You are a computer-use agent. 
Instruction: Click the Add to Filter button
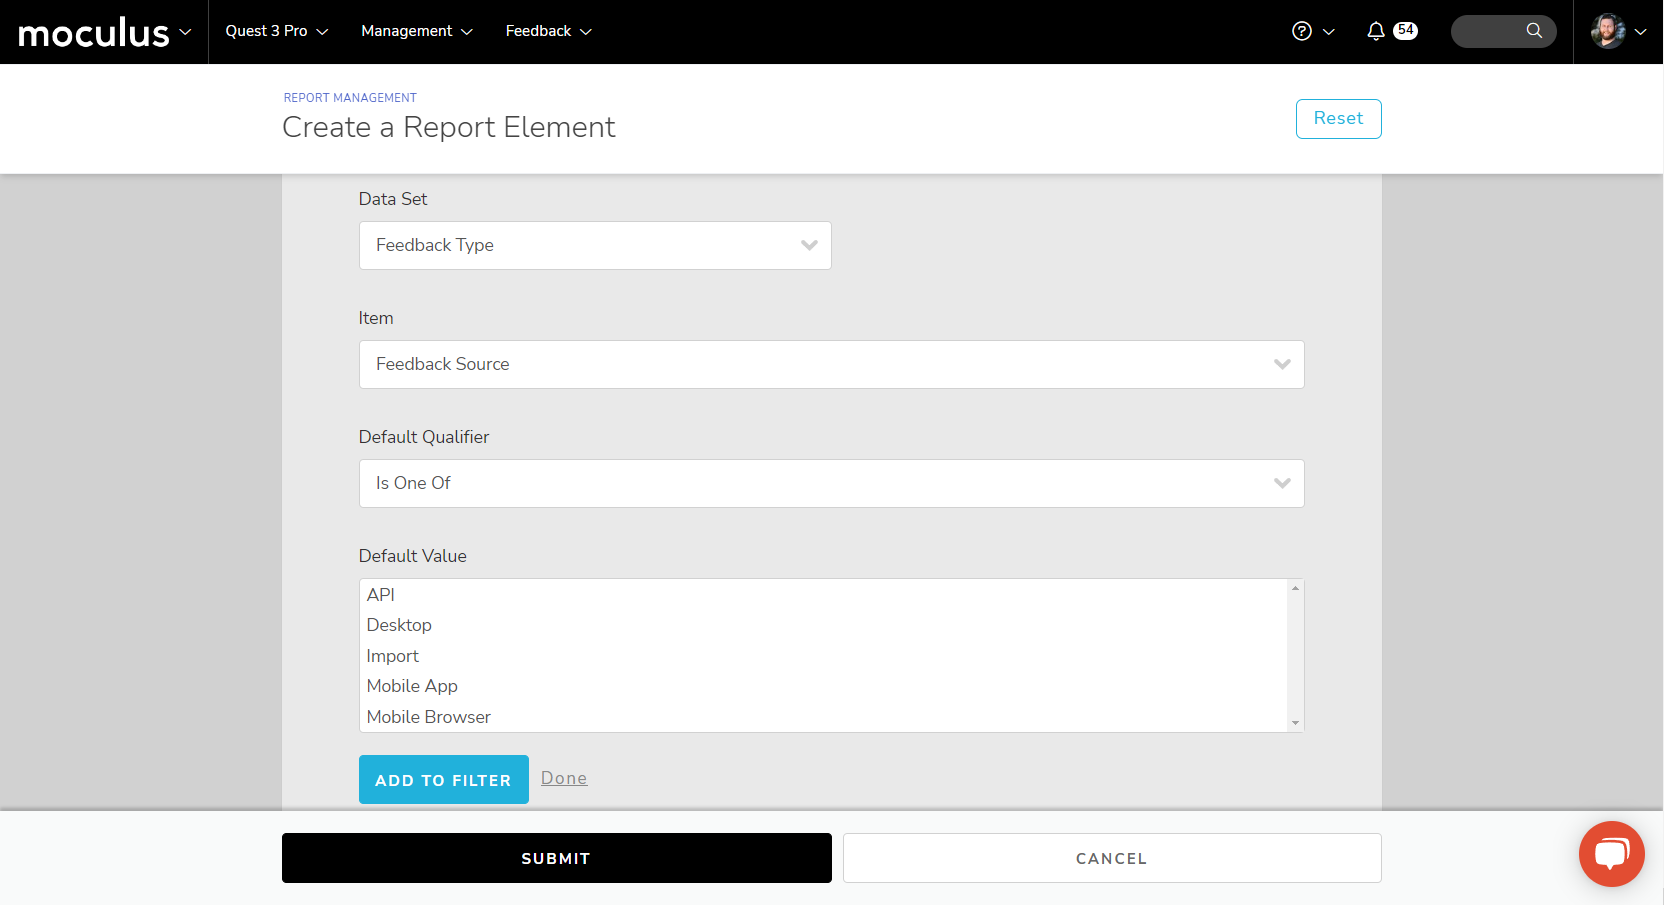tap(443, 780)
